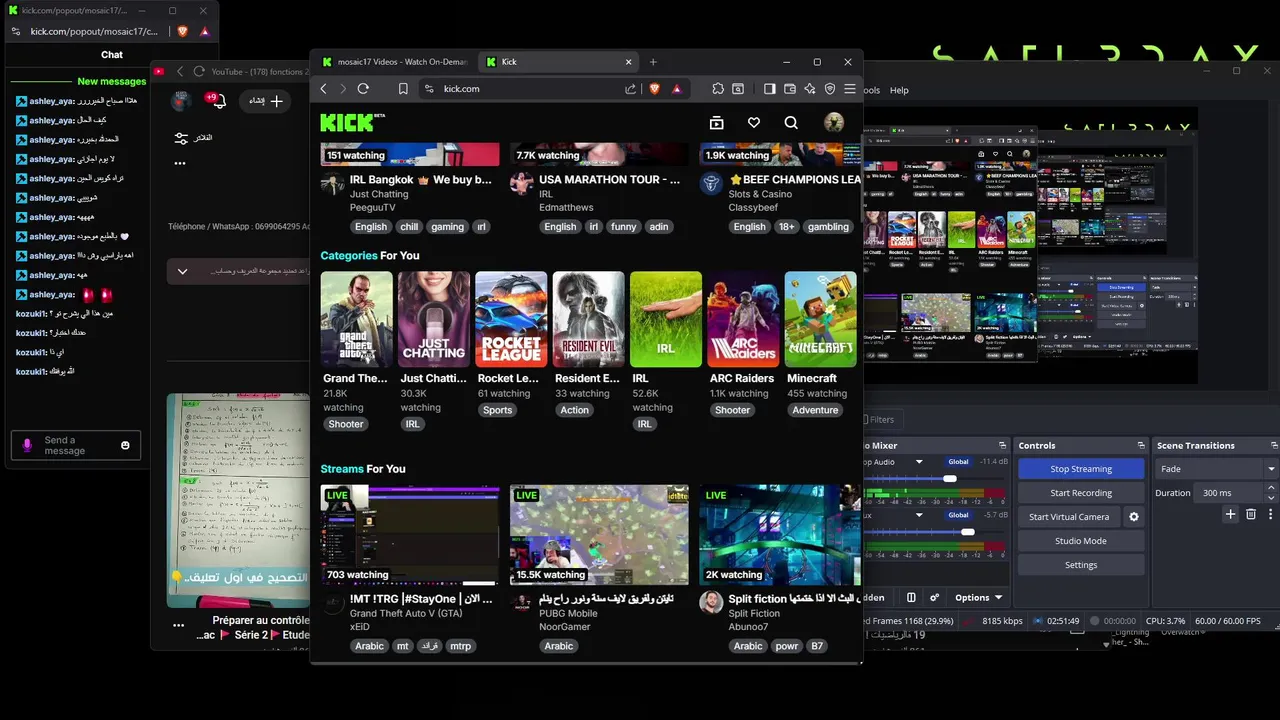Open the Brave Wallet icon
1280x720 pixels.
point(789,89)
